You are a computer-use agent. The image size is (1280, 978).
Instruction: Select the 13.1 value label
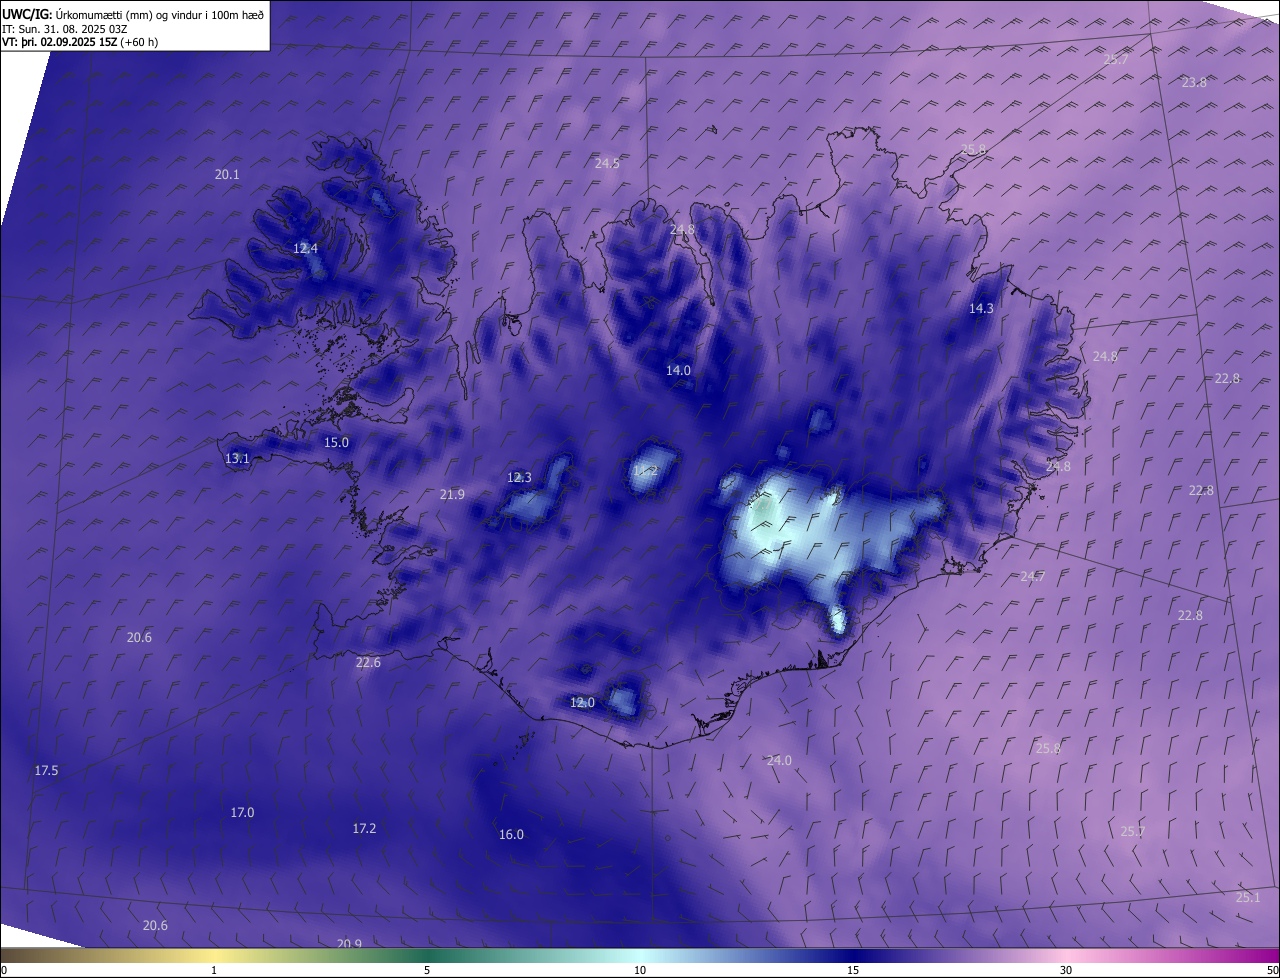(x=237, y=458)
